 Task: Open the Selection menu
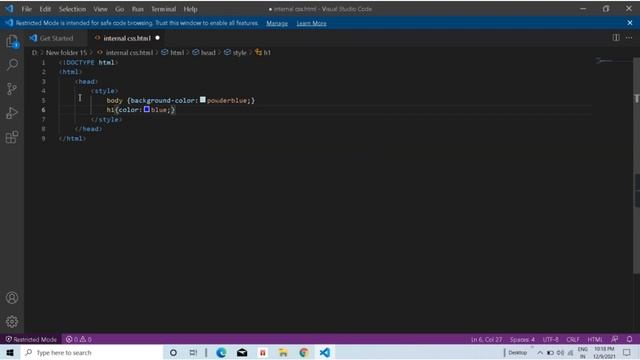[x=72, y=9]
